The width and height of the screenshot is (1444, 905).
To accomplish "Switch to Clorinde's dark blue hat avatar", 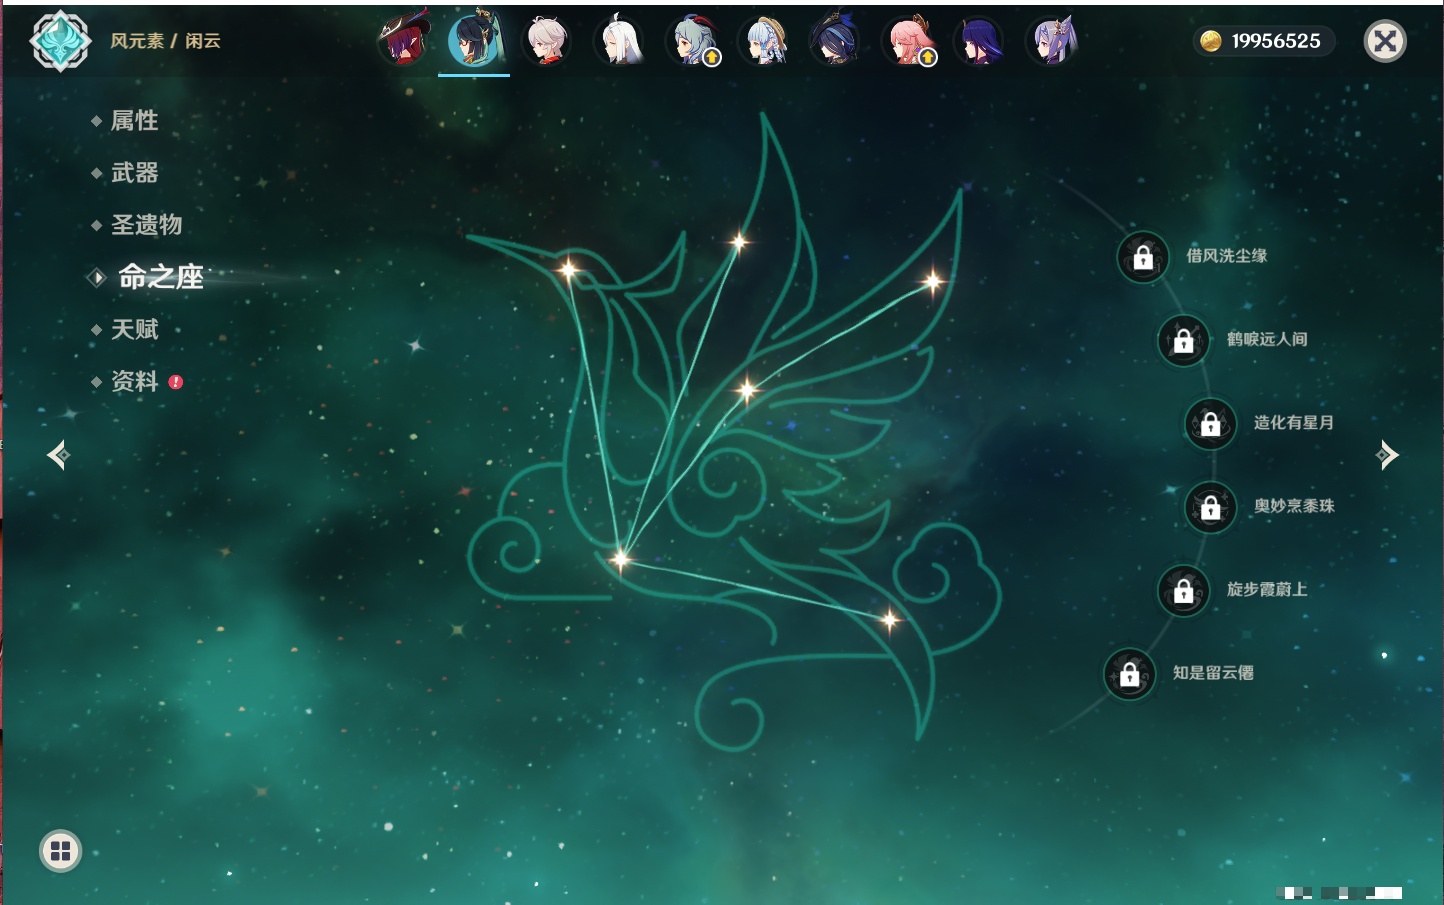I will pos(835,40).
